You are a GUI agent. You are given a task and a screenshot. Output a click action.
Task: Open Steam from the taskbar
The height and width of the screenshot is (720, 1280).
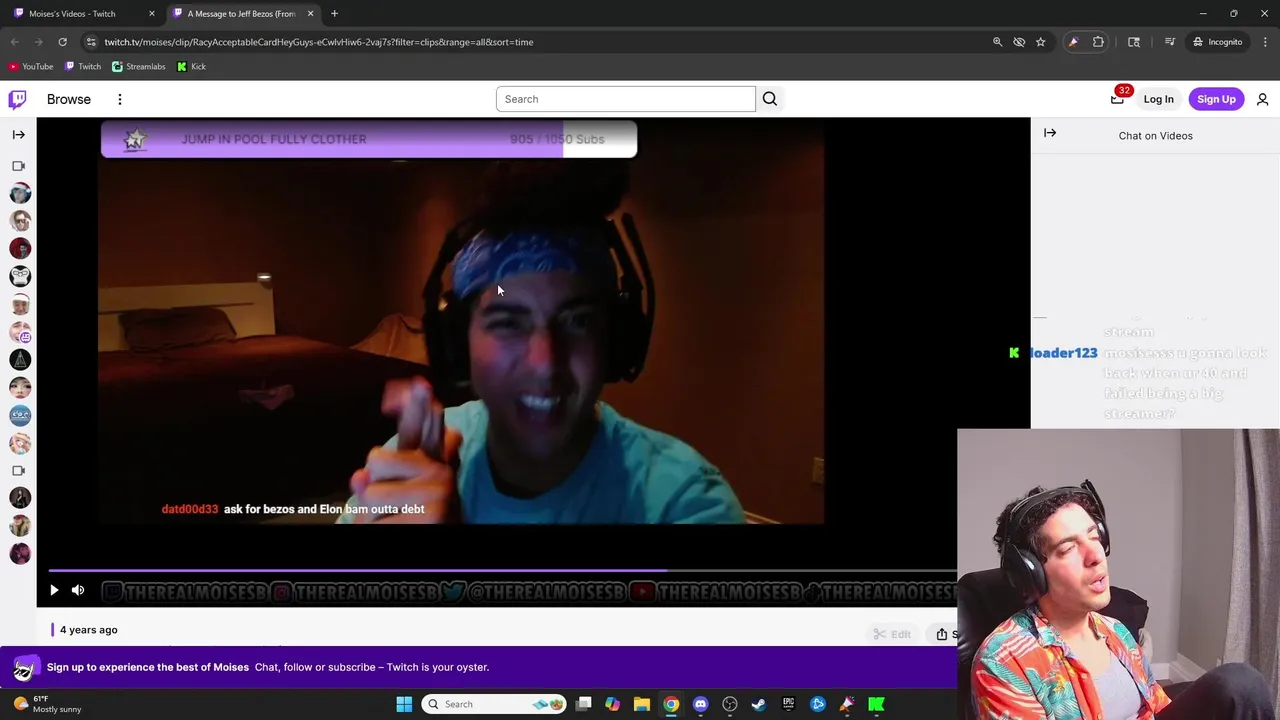759,704
